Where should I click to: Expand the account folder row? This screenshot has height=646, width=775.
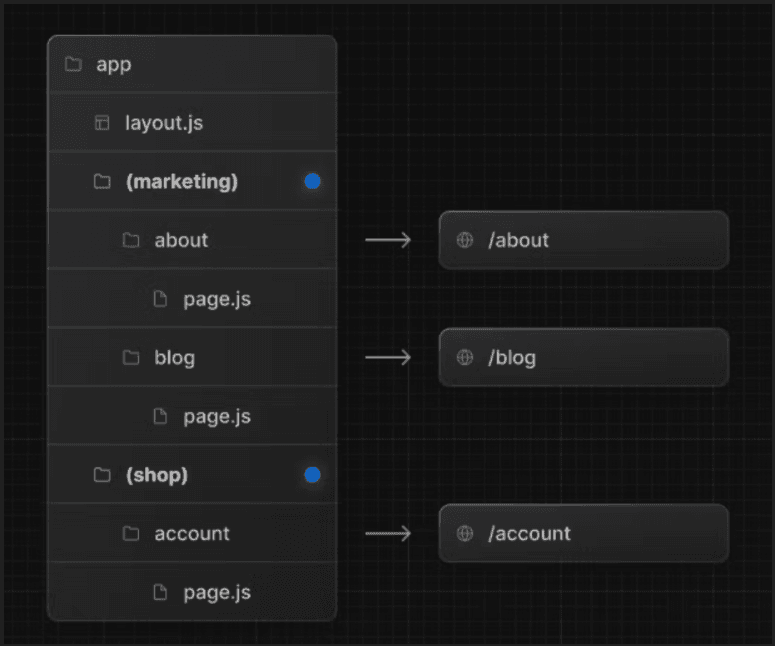click(x=192, y=534)
